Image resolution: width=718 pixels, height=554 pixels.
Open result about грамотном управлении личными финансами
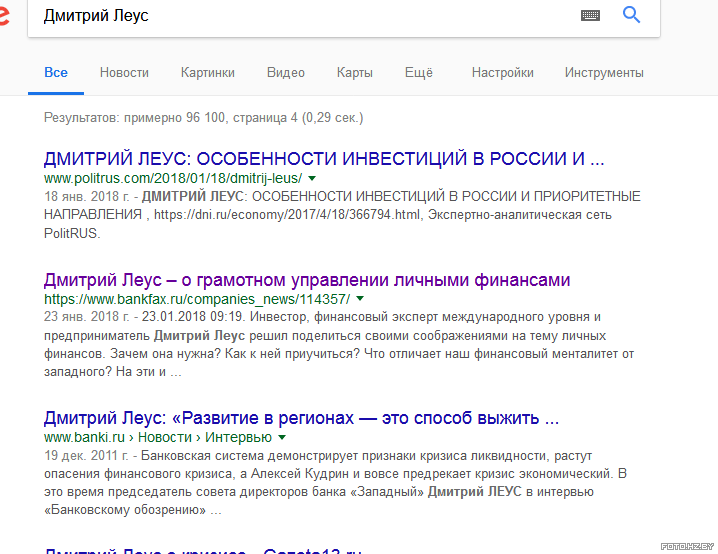(307, 280)
